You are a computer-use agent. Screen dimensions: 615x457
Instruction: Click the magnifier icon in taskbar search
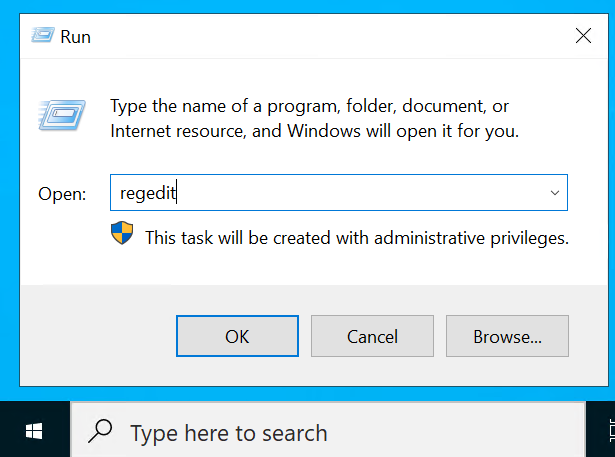100,432
